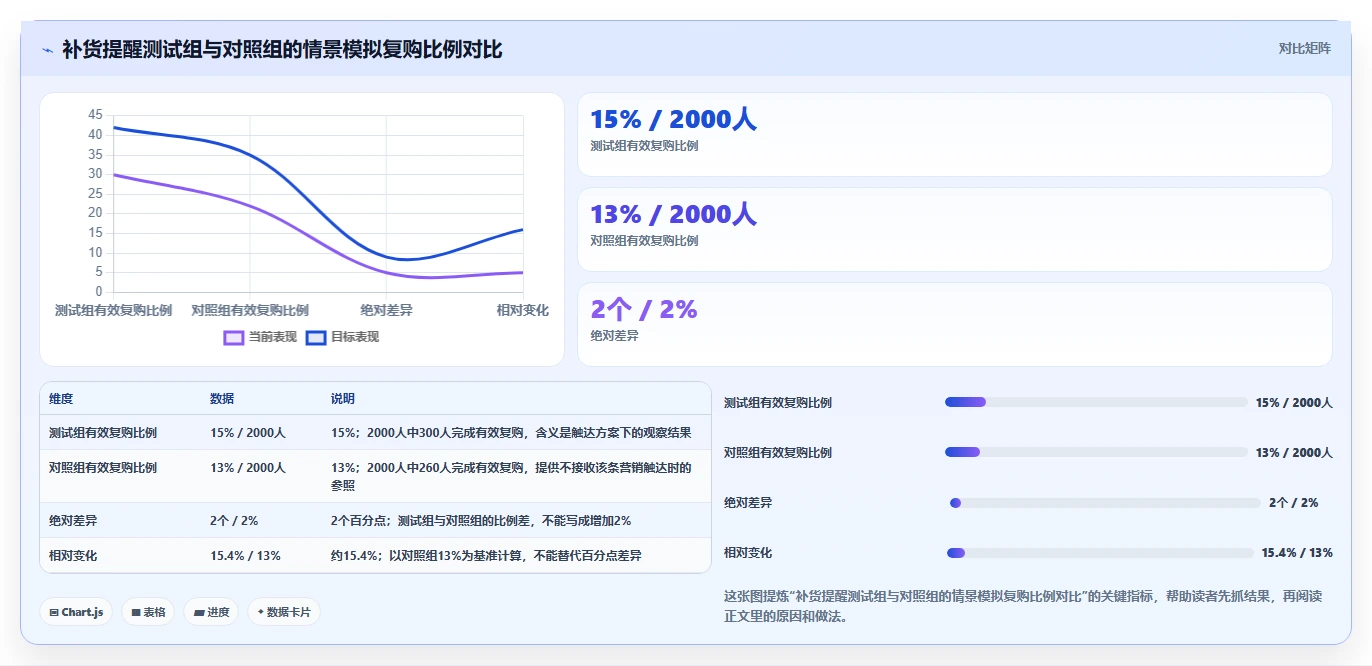
Task: Click the 相对变化 progress bar
Action: point(1100,553)
